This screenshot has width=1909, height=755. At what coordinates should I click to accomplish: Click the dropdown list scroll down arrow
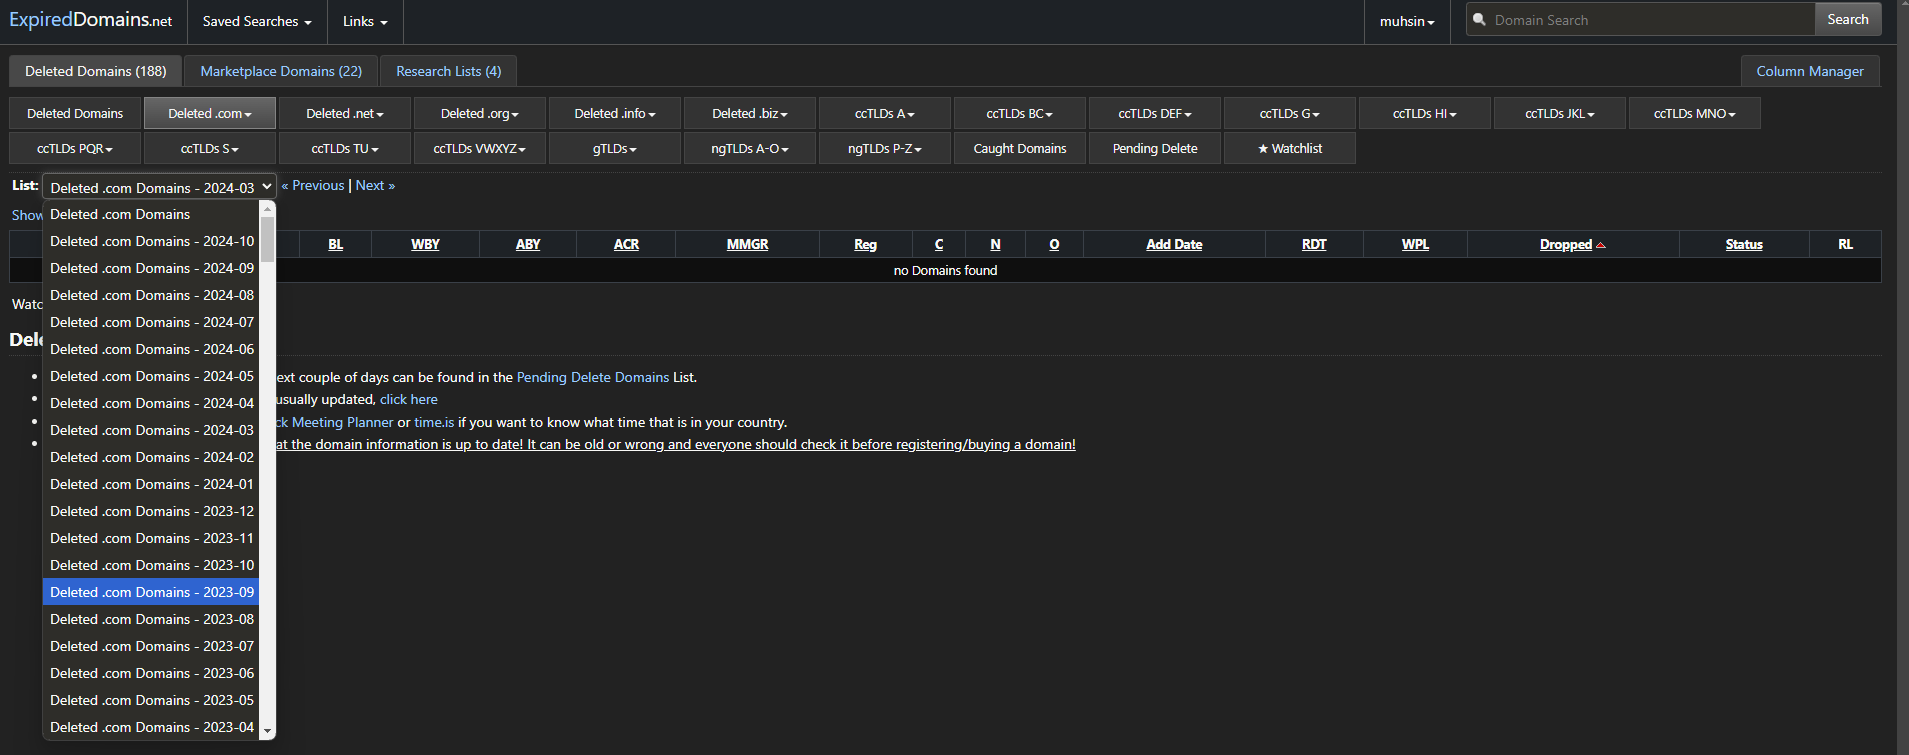(x=267, y=732)
